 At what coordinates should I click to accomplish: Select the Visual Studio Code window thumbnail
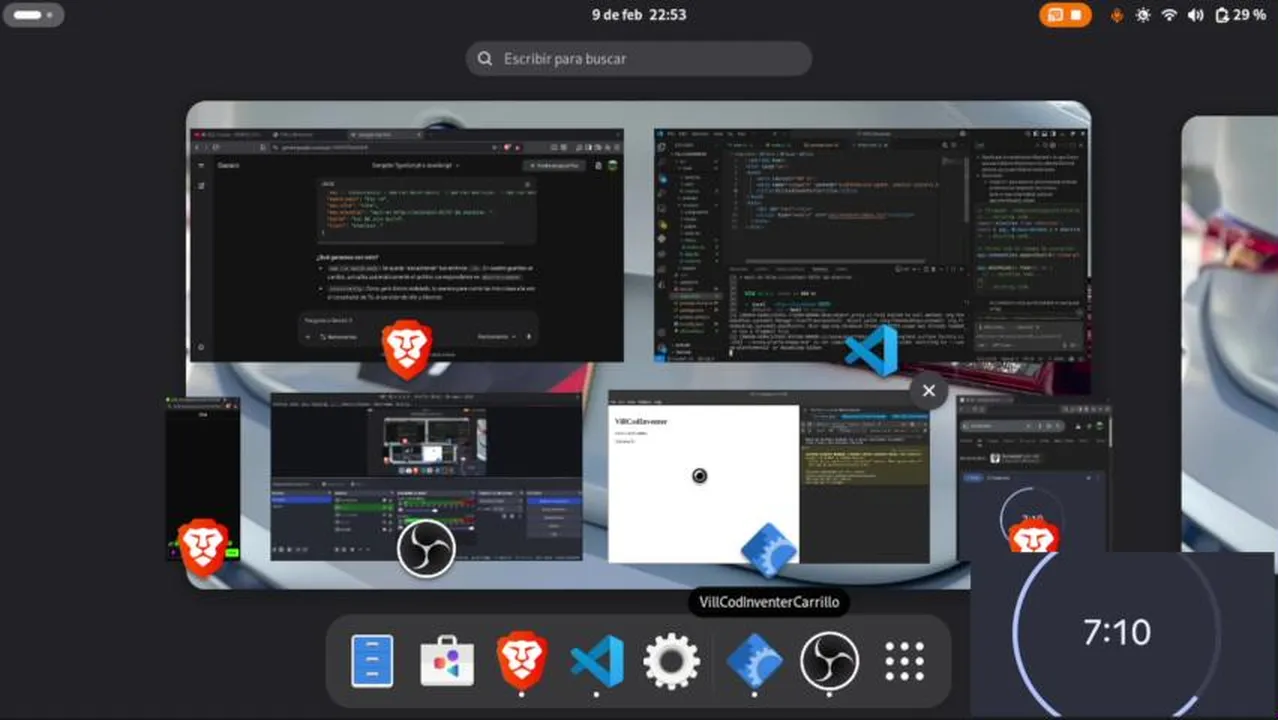tap(872, 243)
